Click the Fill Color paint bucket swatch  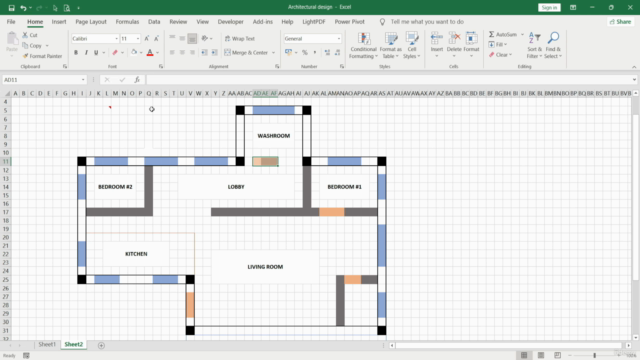point(134,52)
